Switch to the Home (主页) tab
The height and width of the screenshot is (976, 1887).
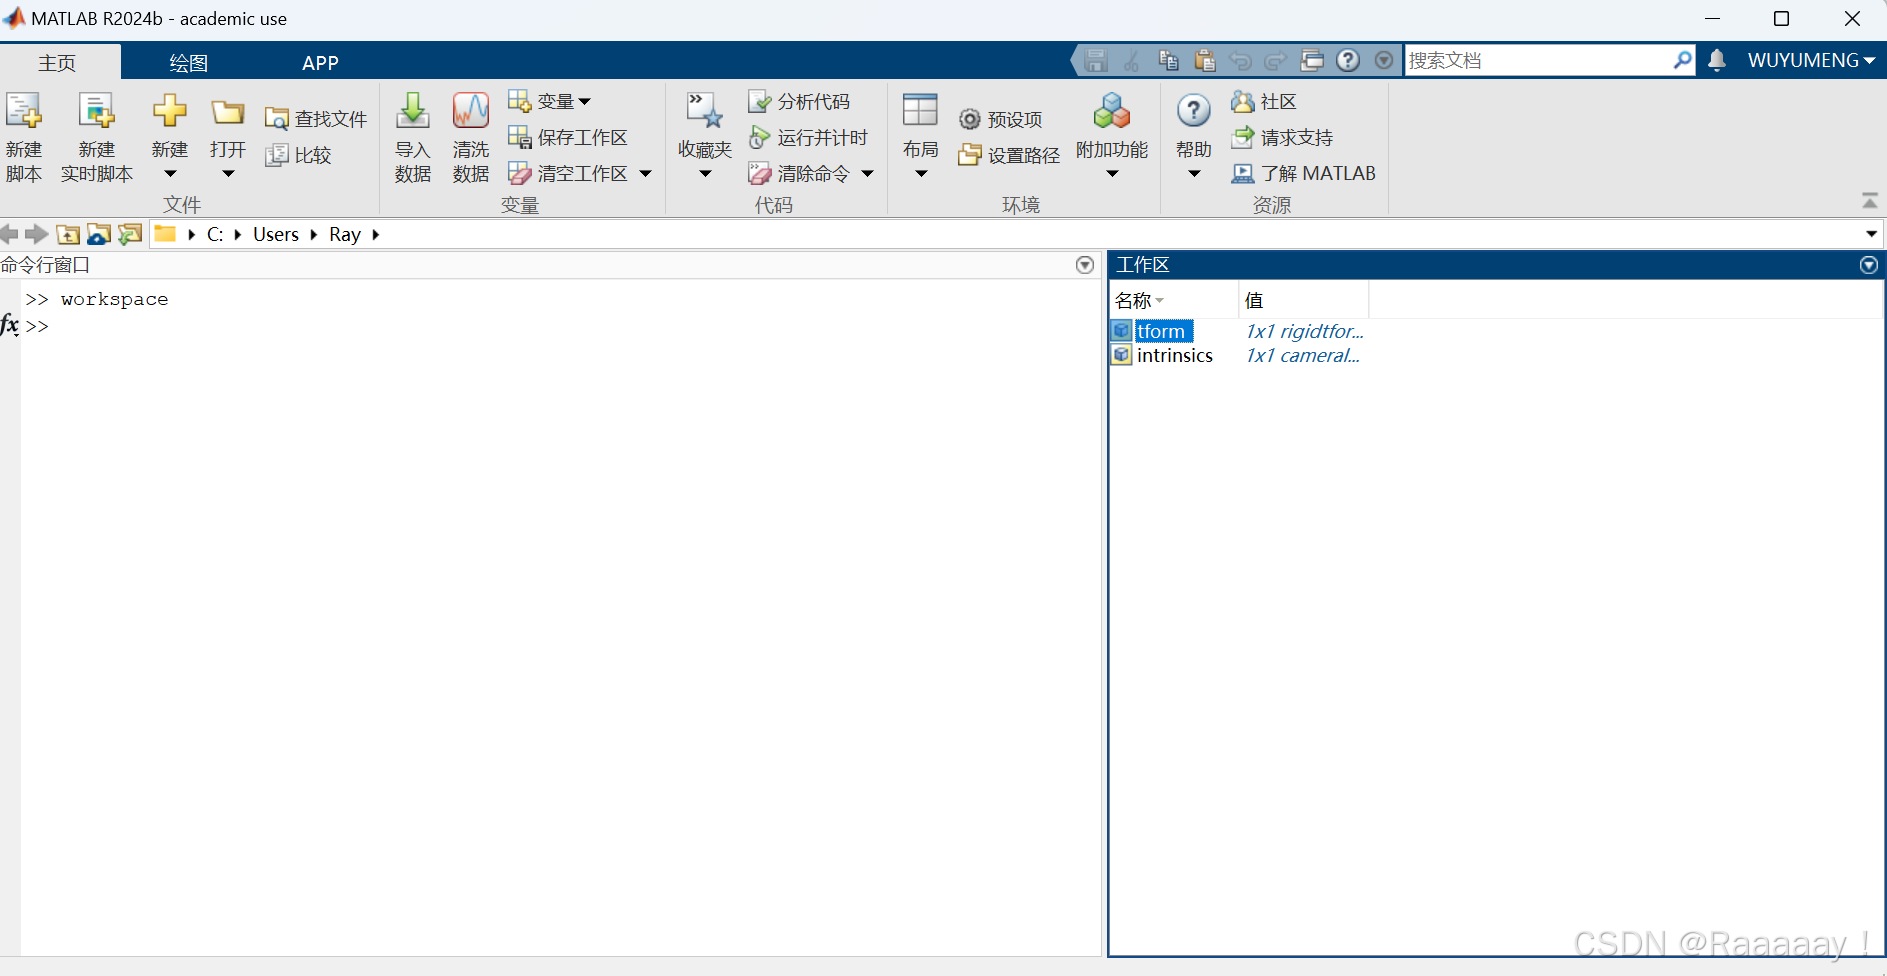(x=57, y=63)
